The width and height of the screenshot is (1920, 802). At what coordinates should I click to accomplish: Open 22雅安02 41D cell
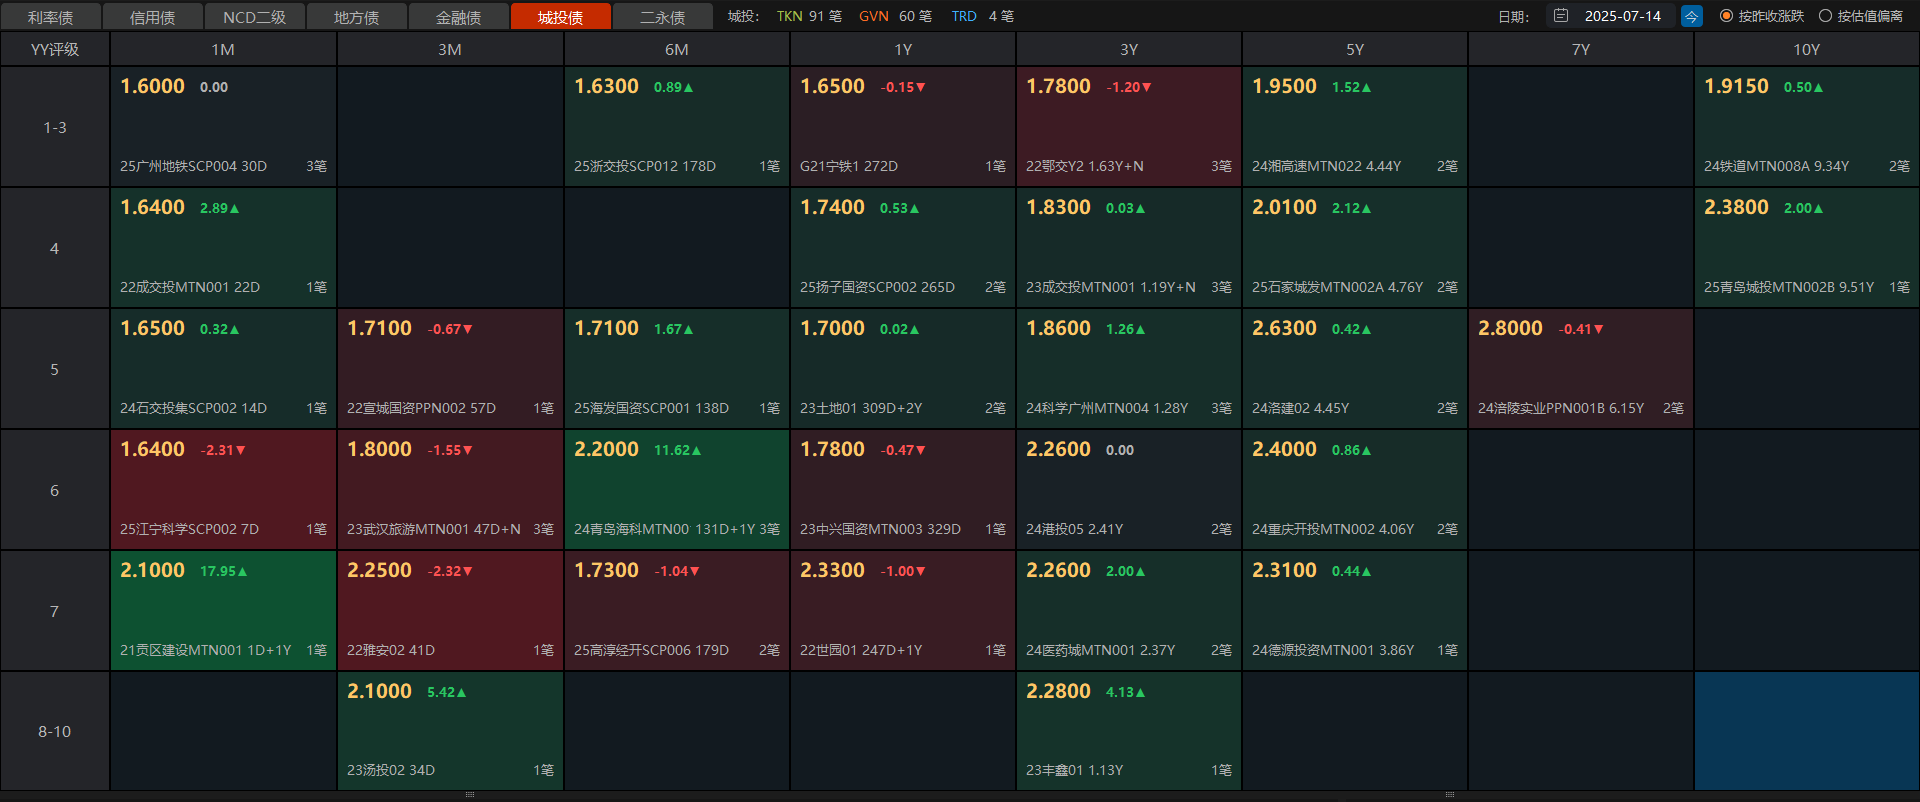coord(450,611)
